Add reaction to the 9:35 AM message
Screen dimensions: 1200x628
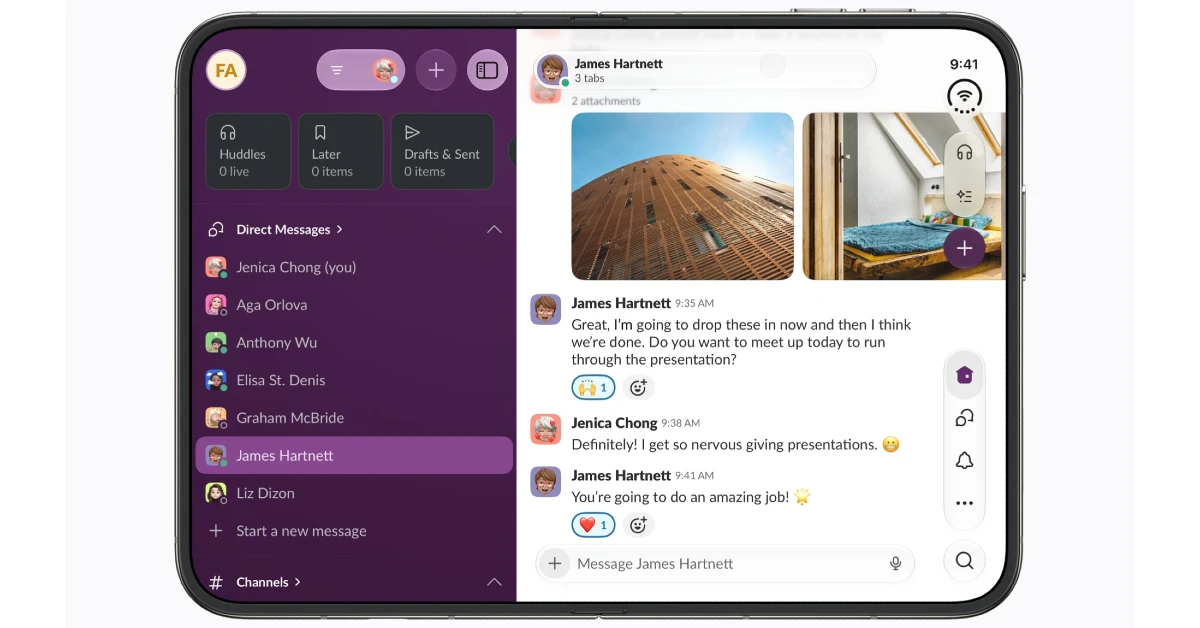pyautogui.click(x=638, y=387)
